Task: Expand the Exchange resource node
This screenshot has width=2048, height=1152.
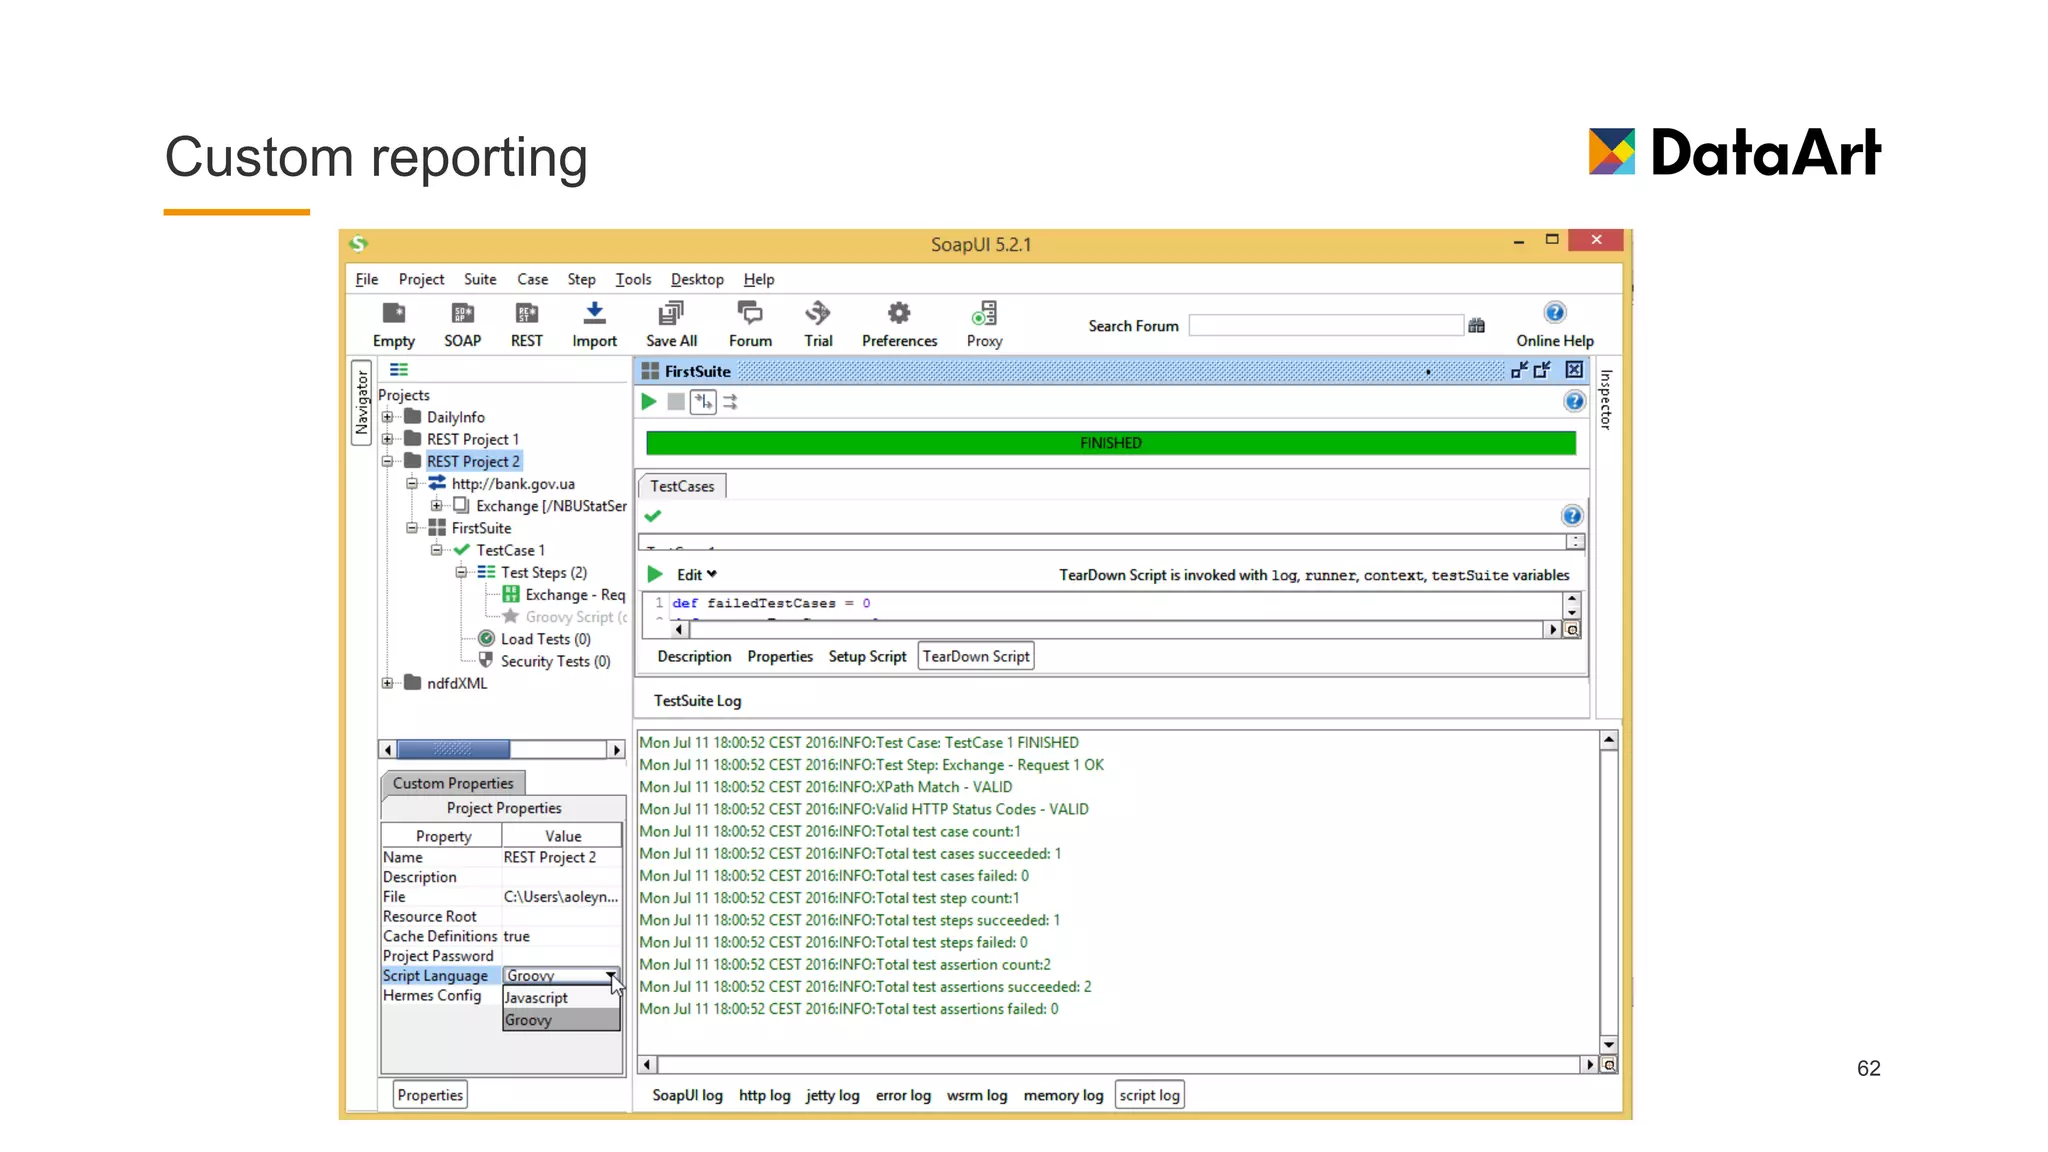Action: pos(436,506)
